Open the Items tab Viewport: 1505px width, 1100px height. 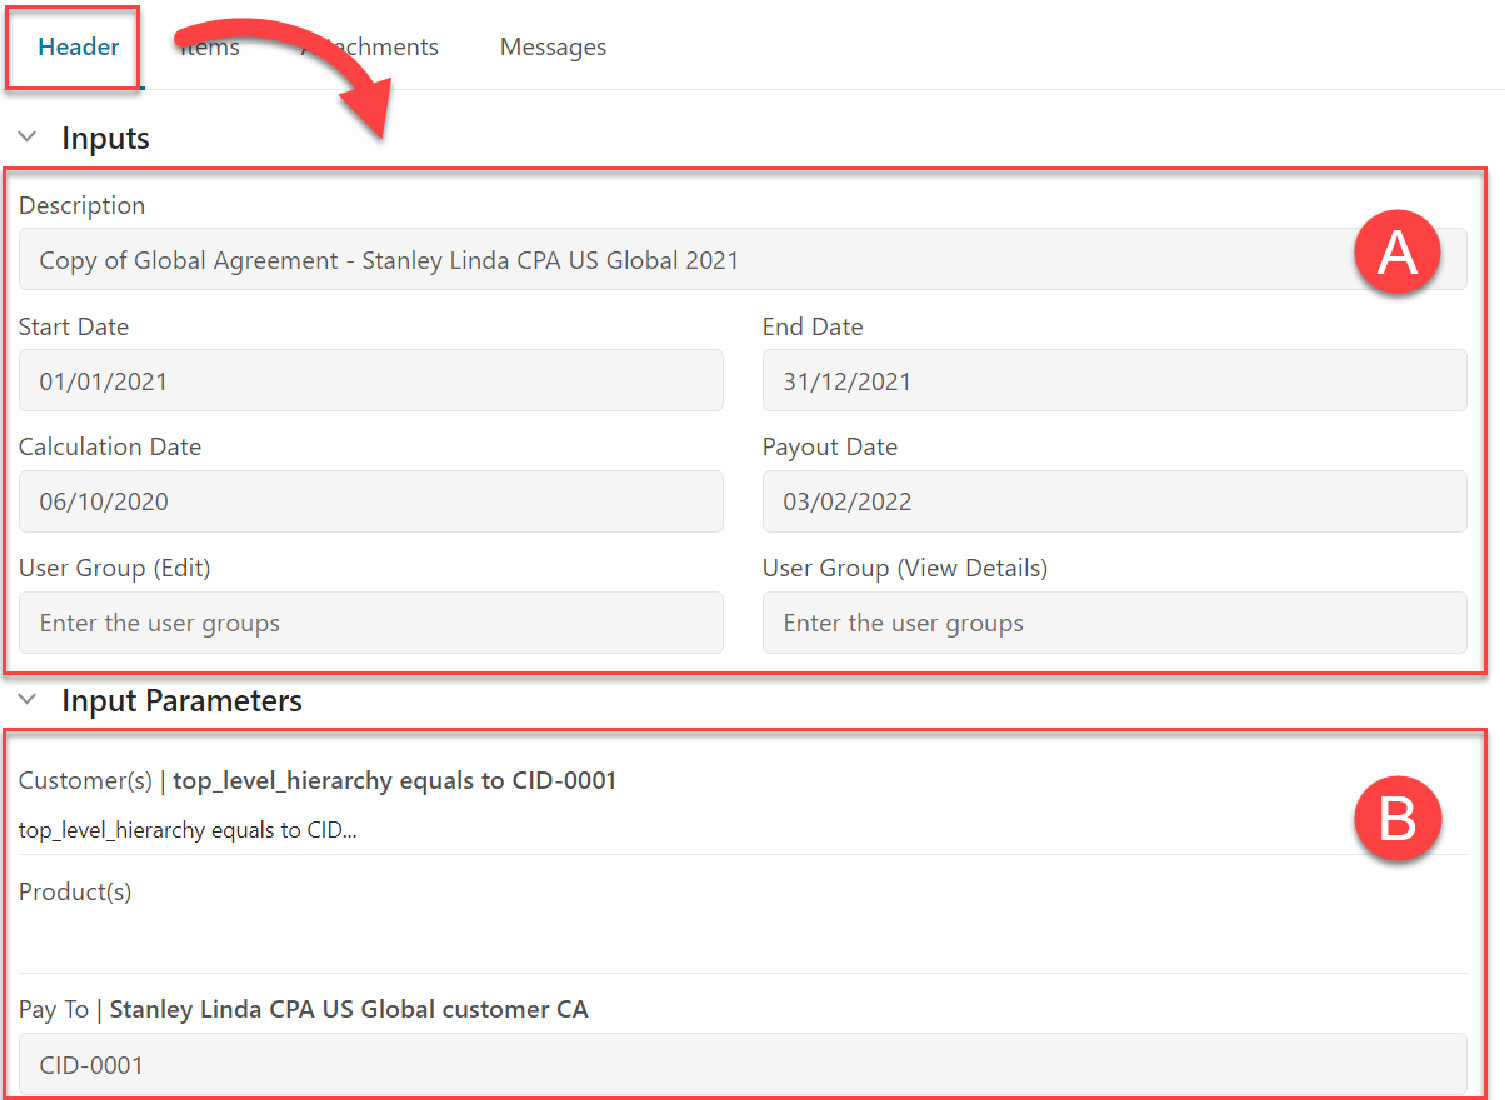[209, 46]
